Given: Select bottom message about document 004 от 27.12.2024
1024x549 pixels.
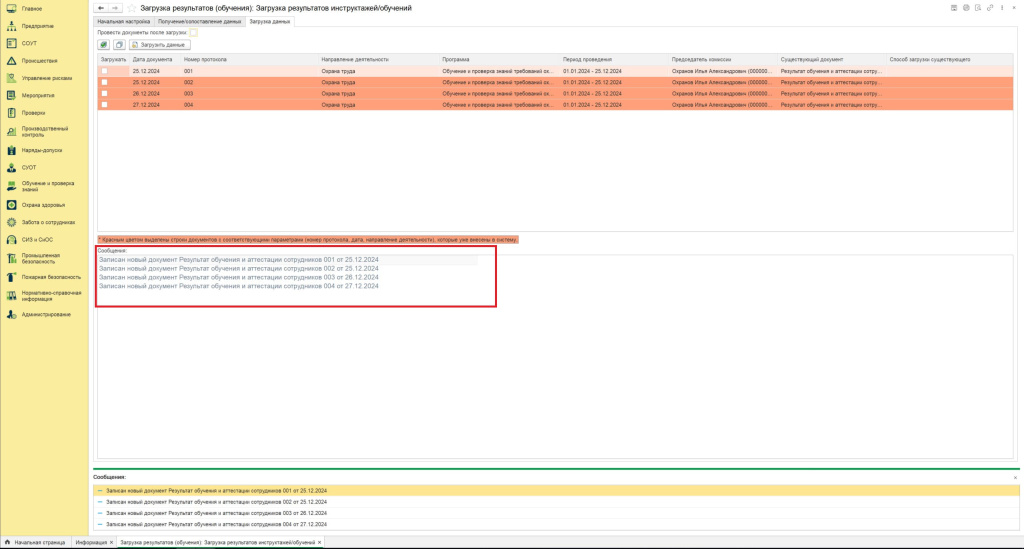Looking at the screenshot, I should [556, 524].
